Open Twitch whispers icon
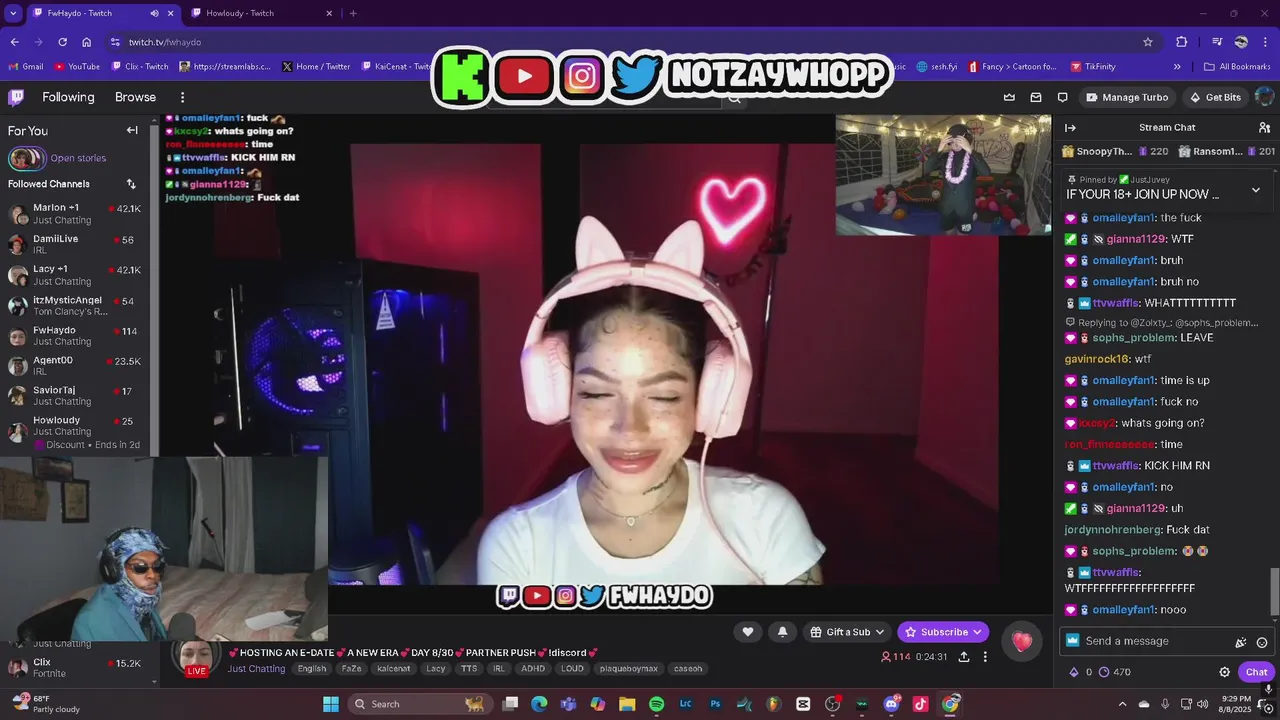The width and height of the screenshot is (1280, 720). [1062, 97]
